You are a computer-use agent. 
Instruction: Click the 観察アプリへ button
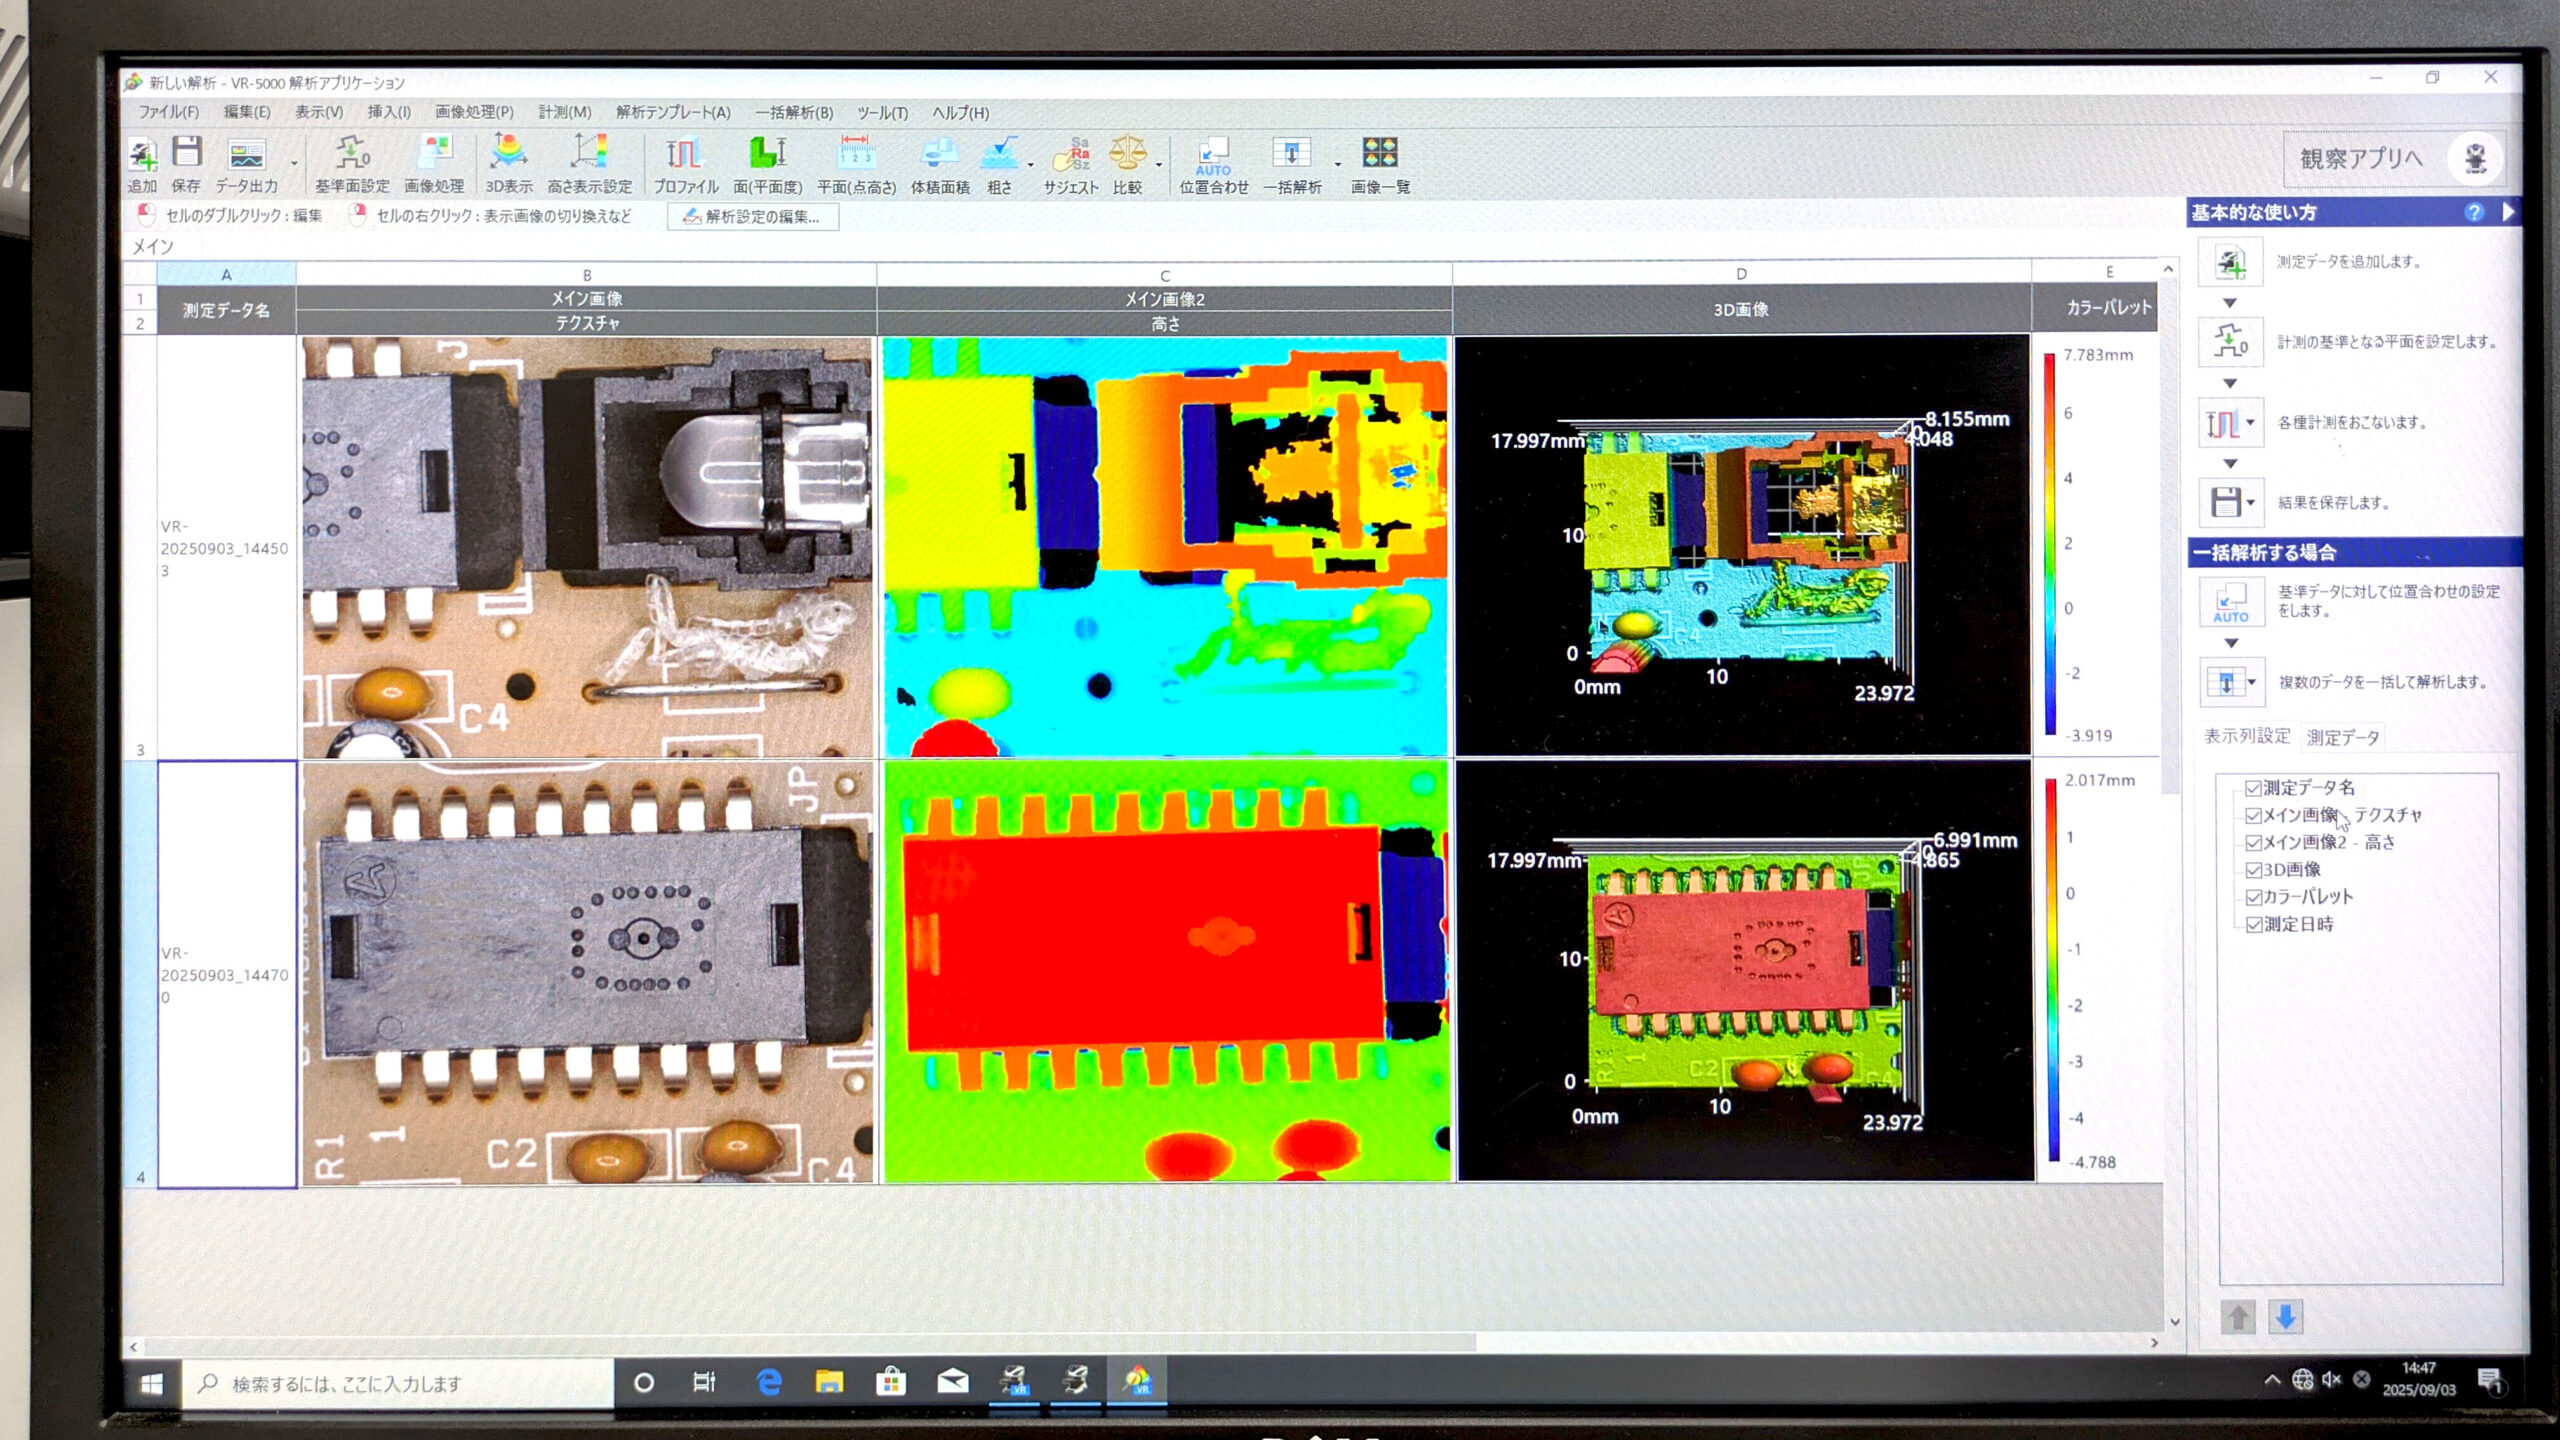click(2360, 159)
